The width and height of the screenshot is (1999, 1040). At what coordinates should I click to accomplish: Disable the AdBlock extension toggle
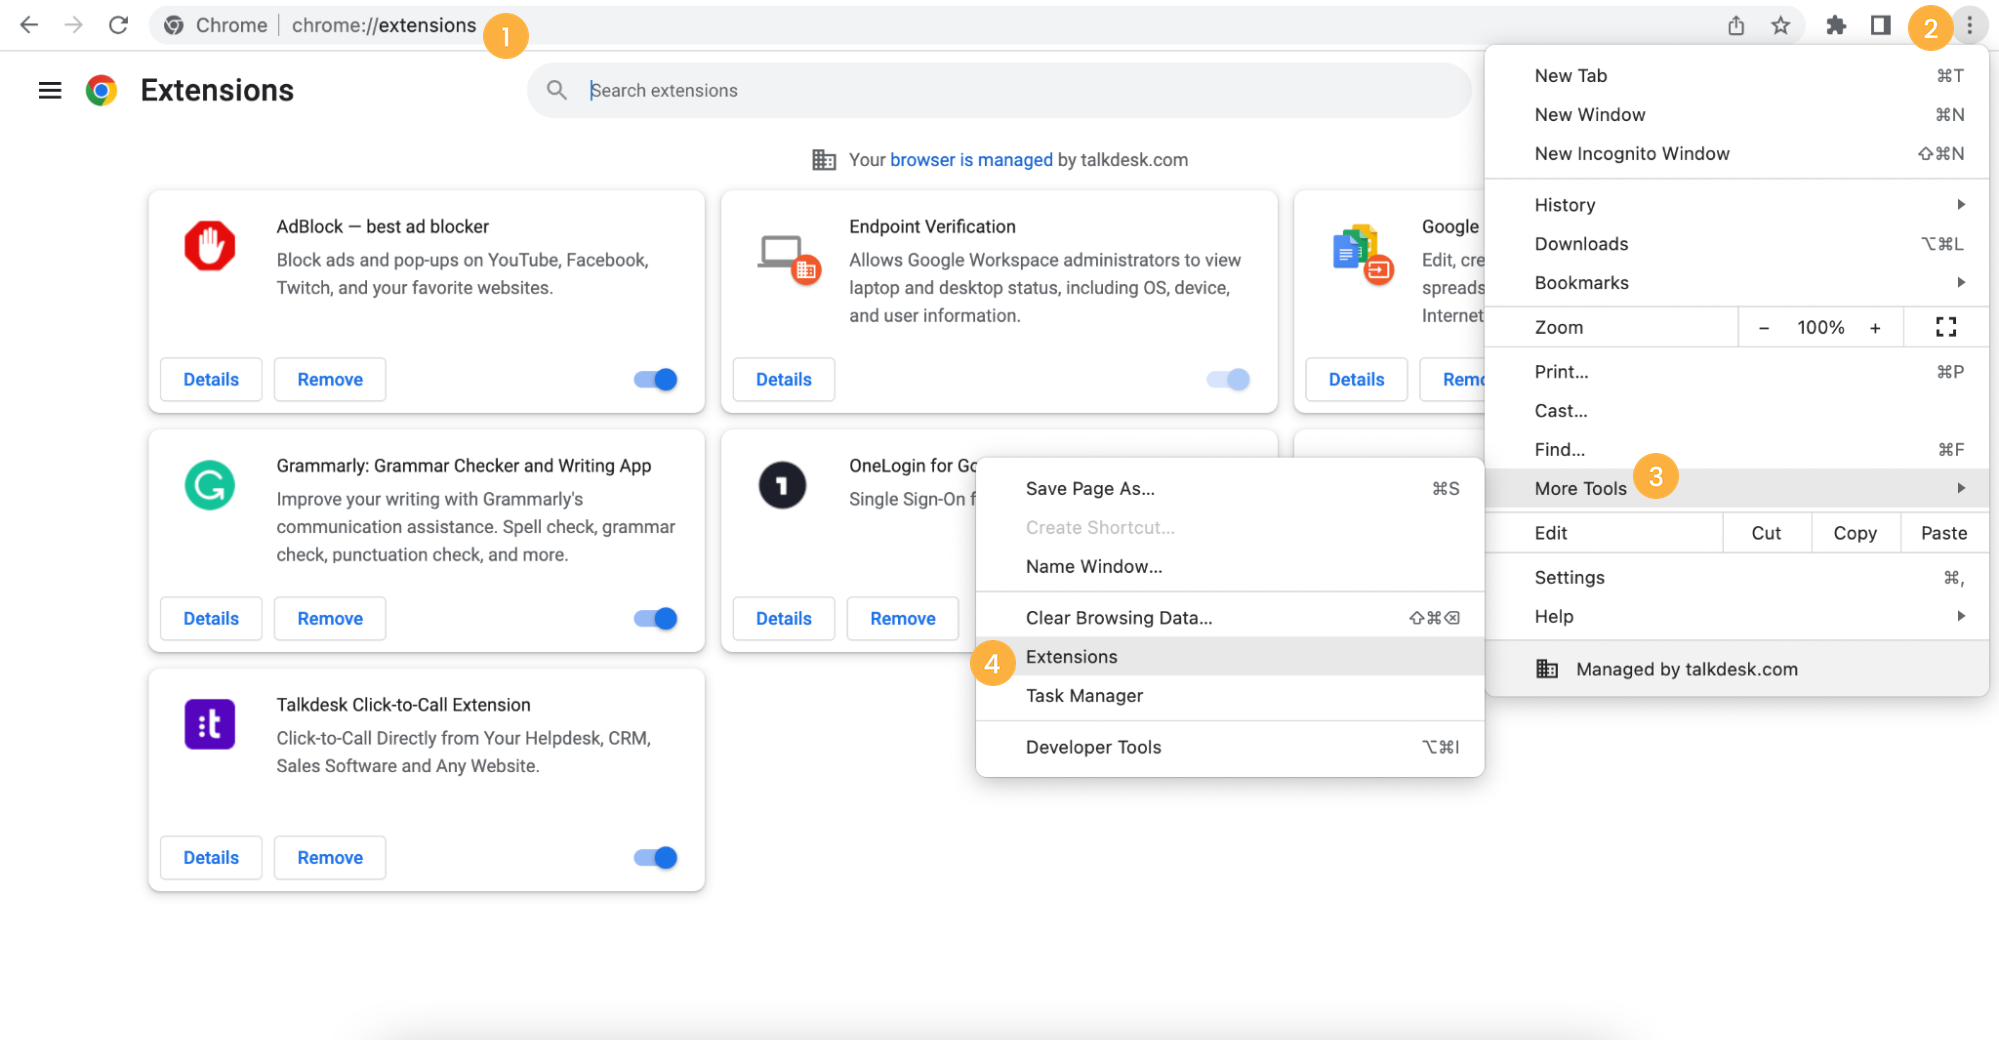(x=656, y=379)
